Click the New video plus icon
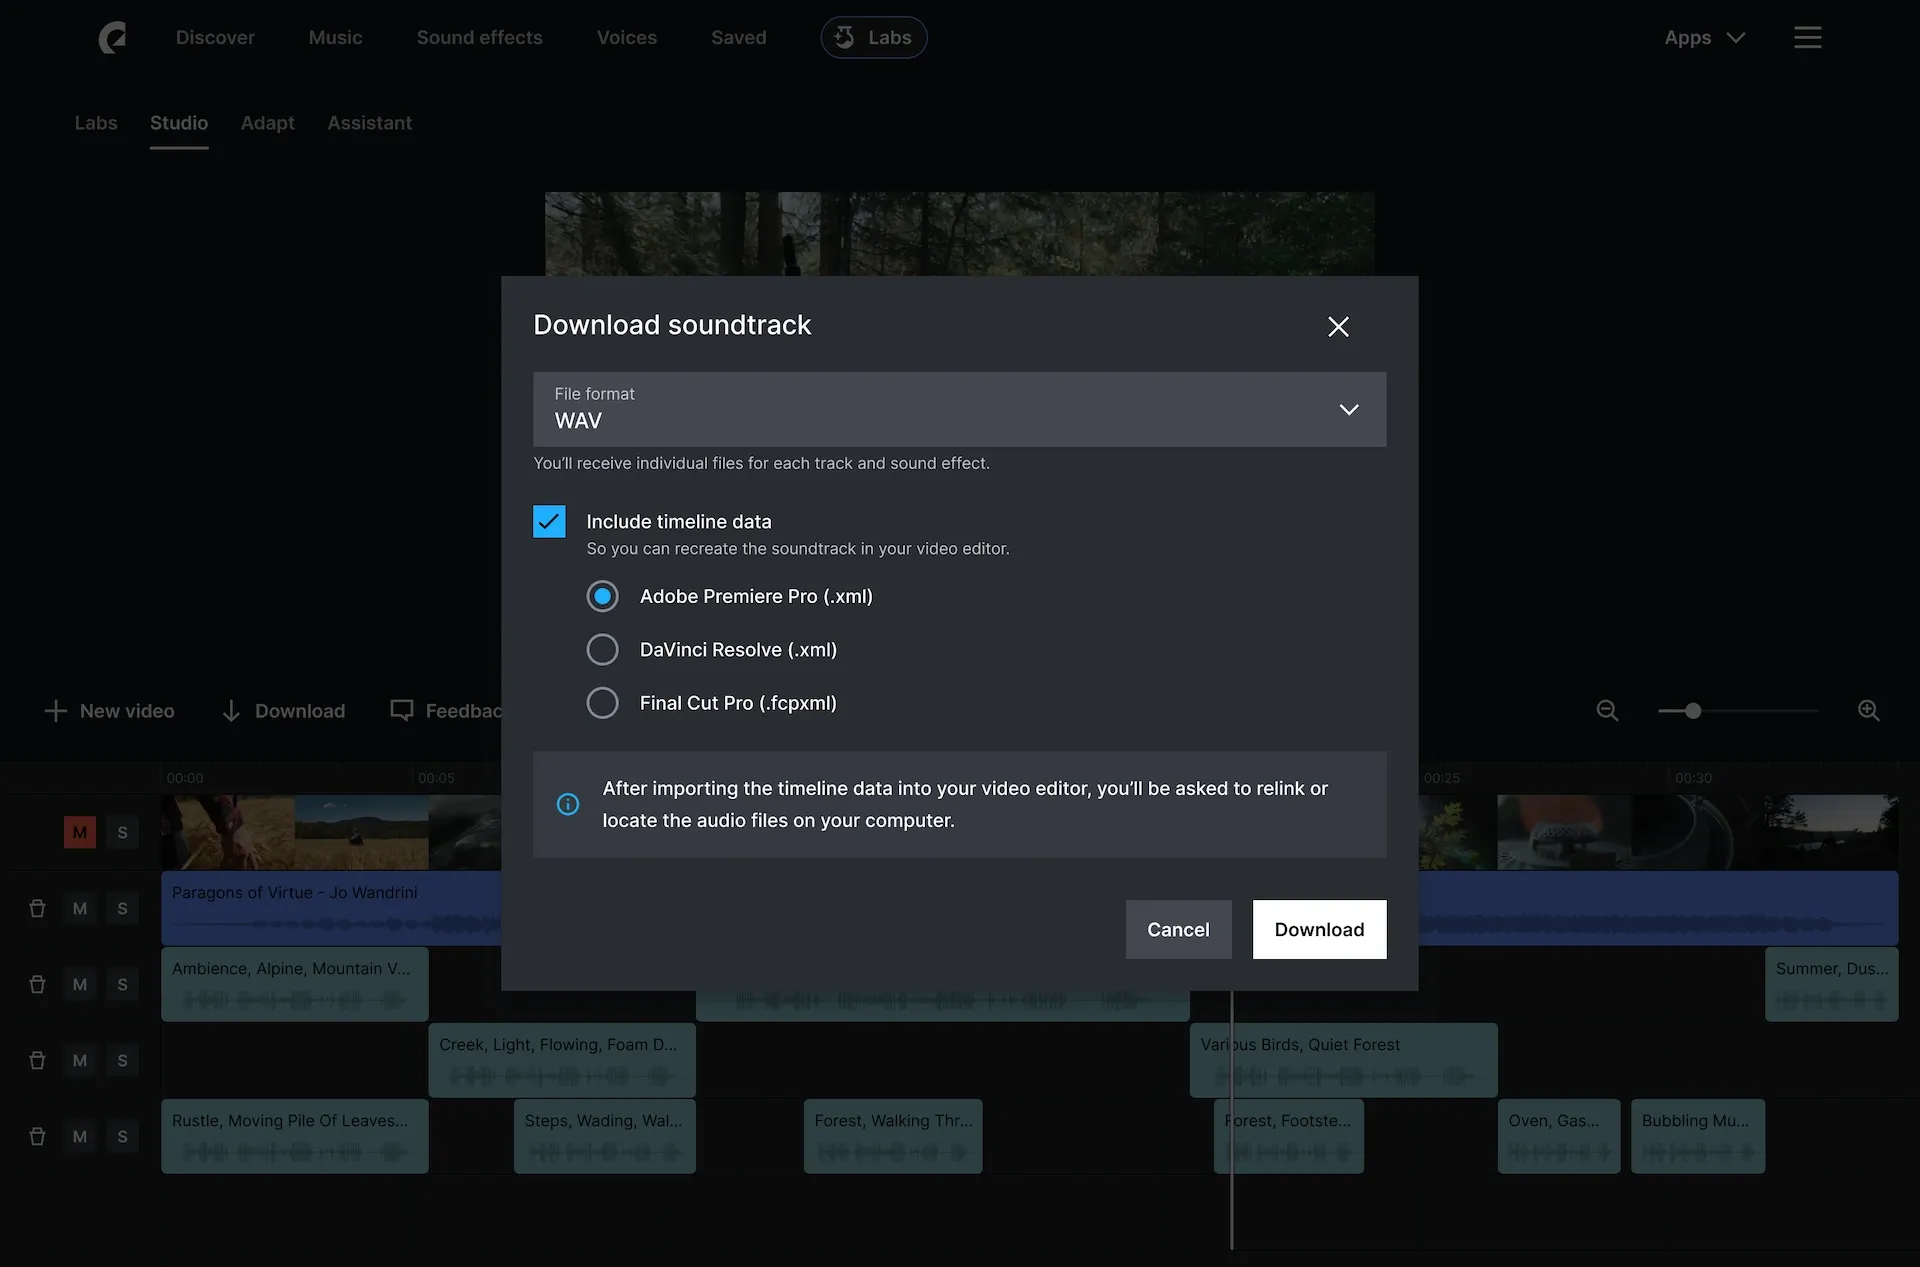Screen dimensions: 1920x1267 click(x=56, y=711)
